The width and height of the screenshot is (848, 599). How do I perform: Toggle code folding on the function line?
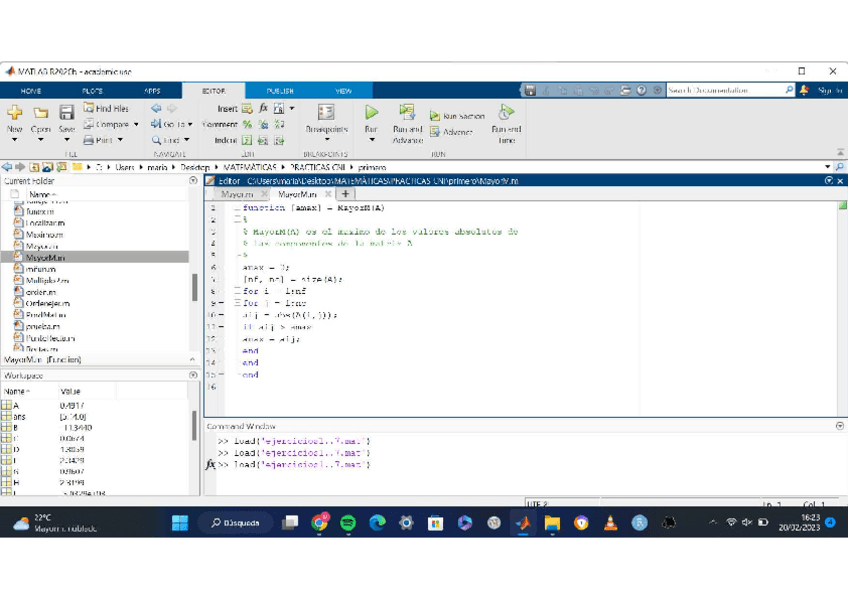click(x=237, y=209)
